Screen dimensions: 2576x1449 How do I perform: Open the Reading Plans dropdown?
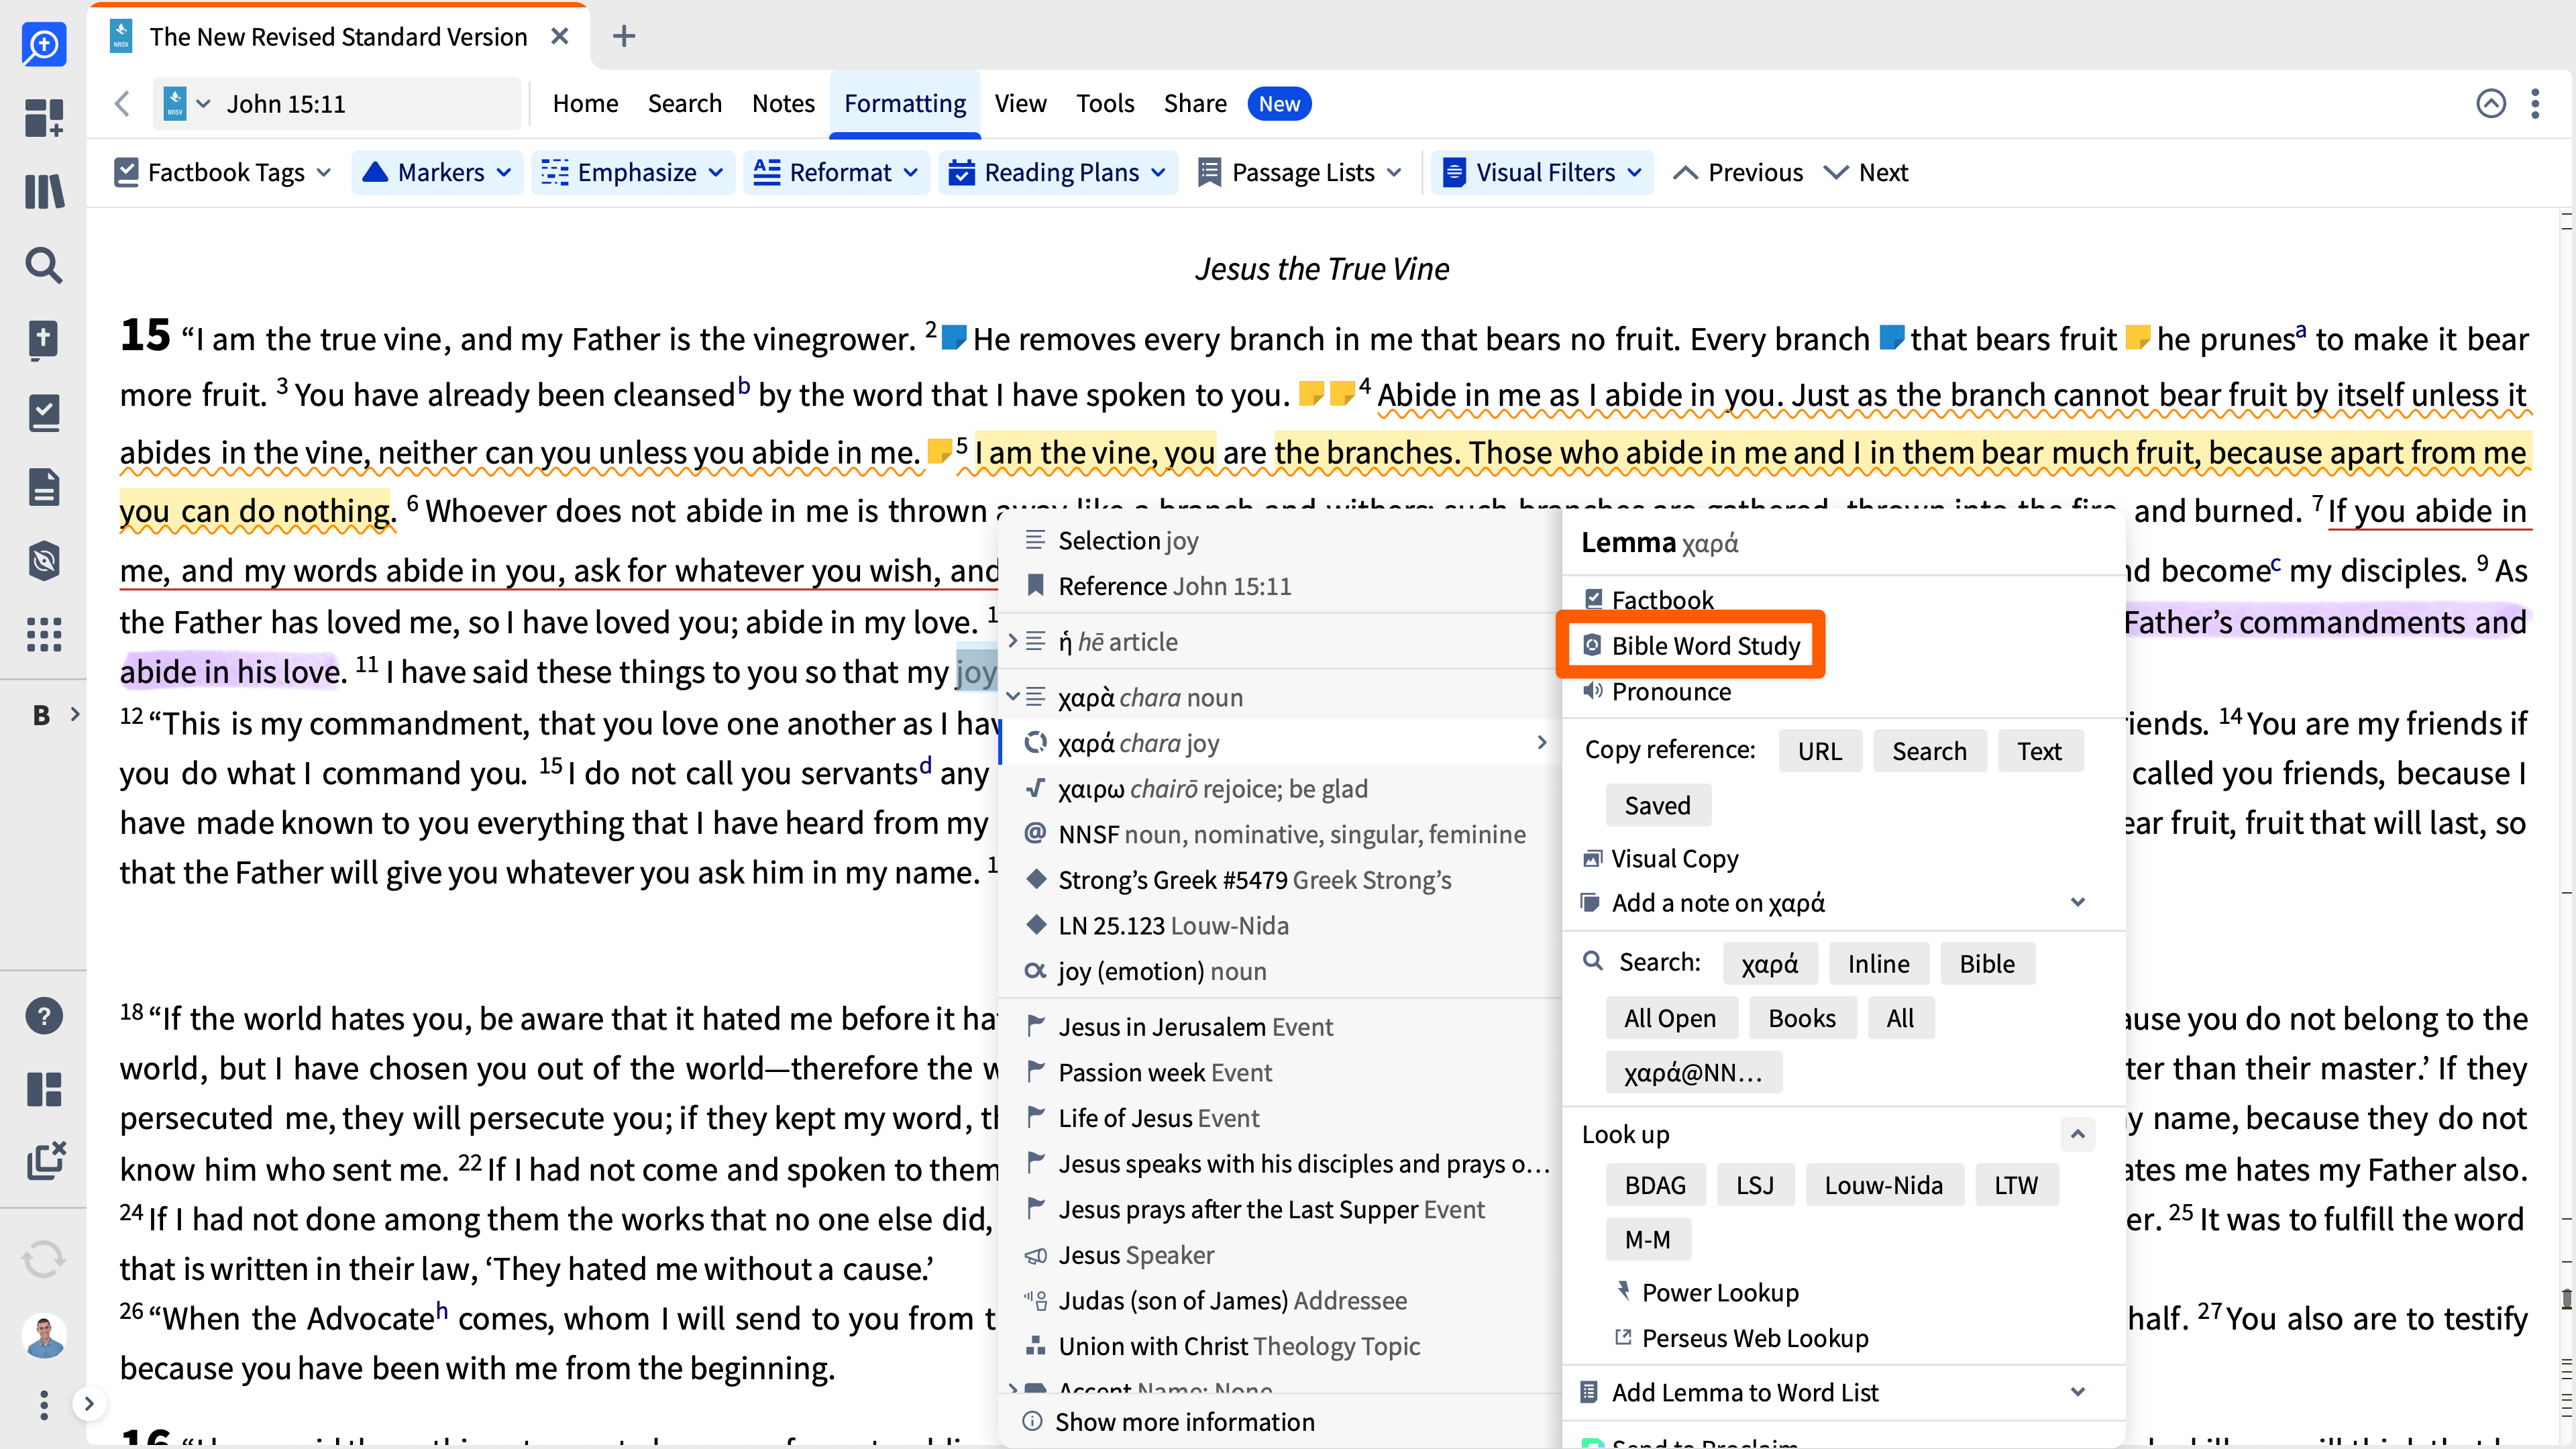point(1057,173)
